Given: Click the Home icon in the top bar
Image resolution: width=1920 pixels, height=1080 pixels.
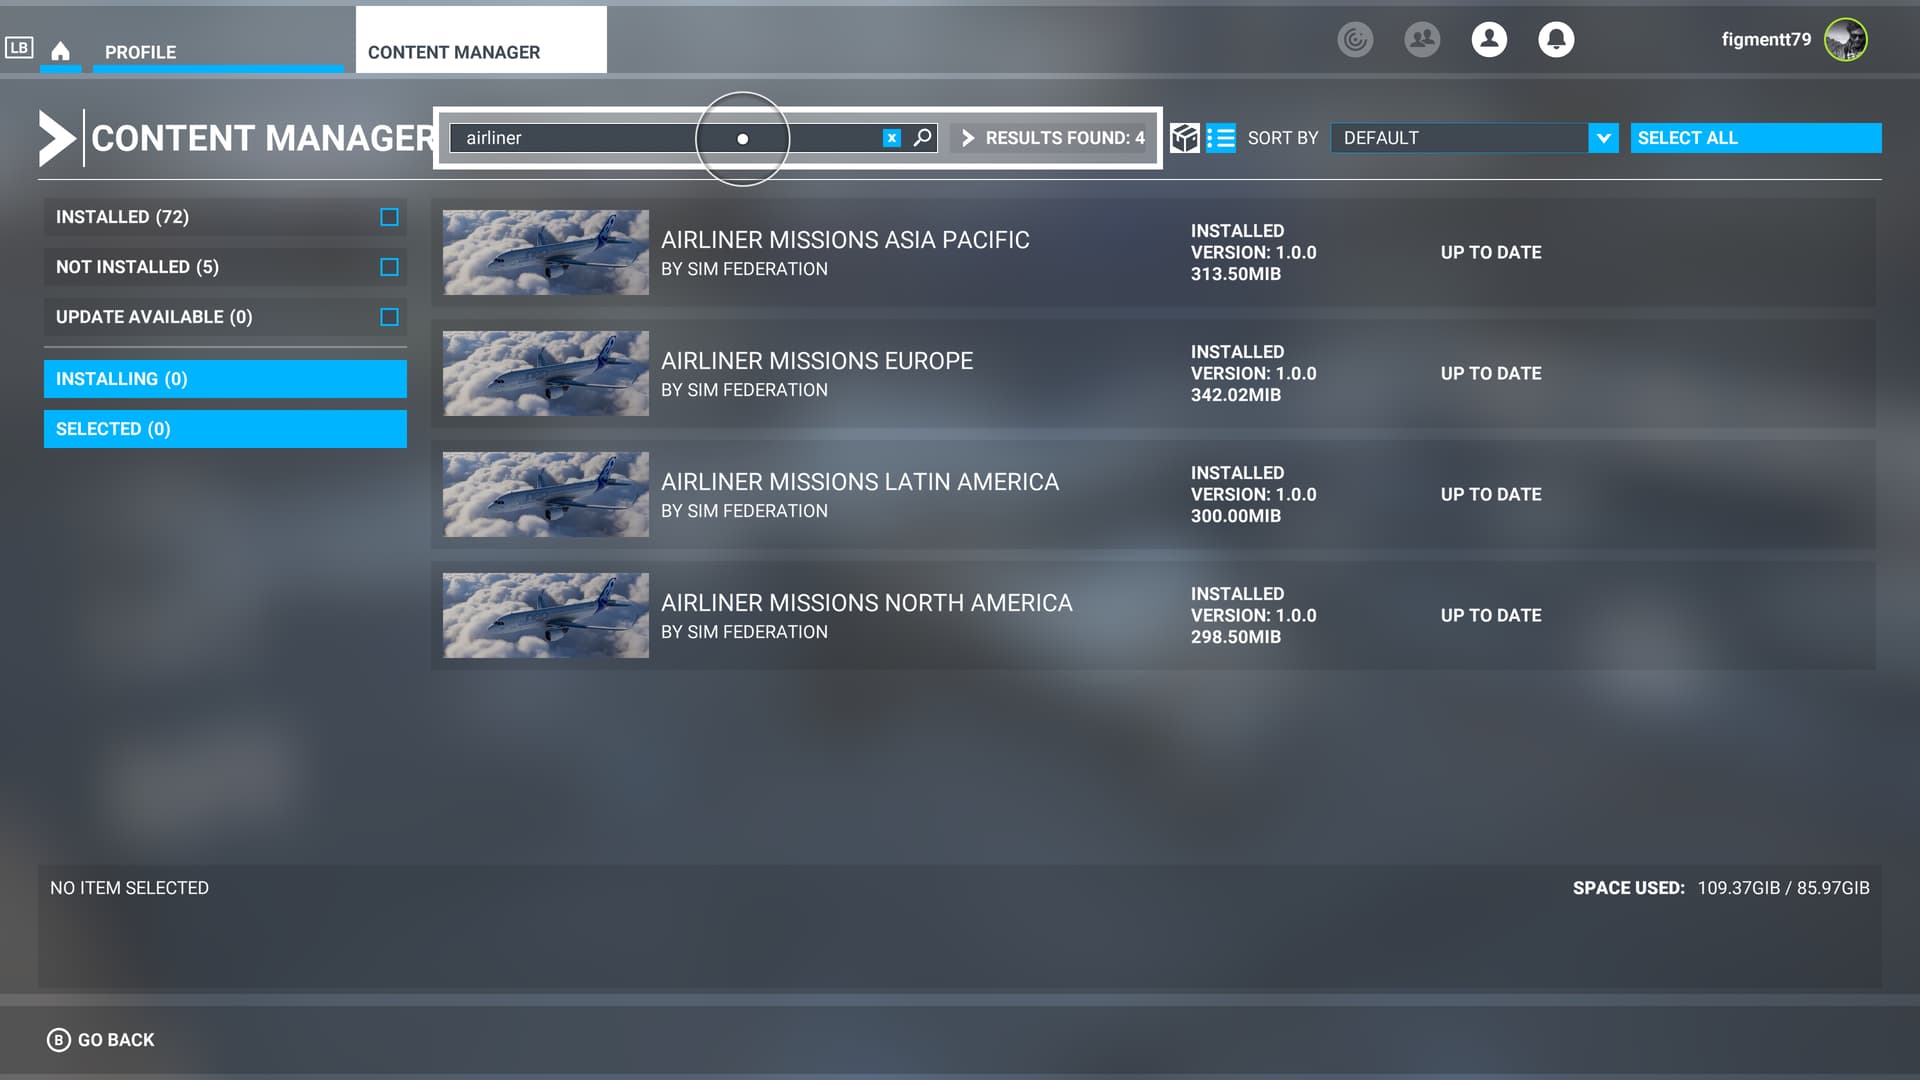Looking at the screenshot, I should tap(60, 51).
